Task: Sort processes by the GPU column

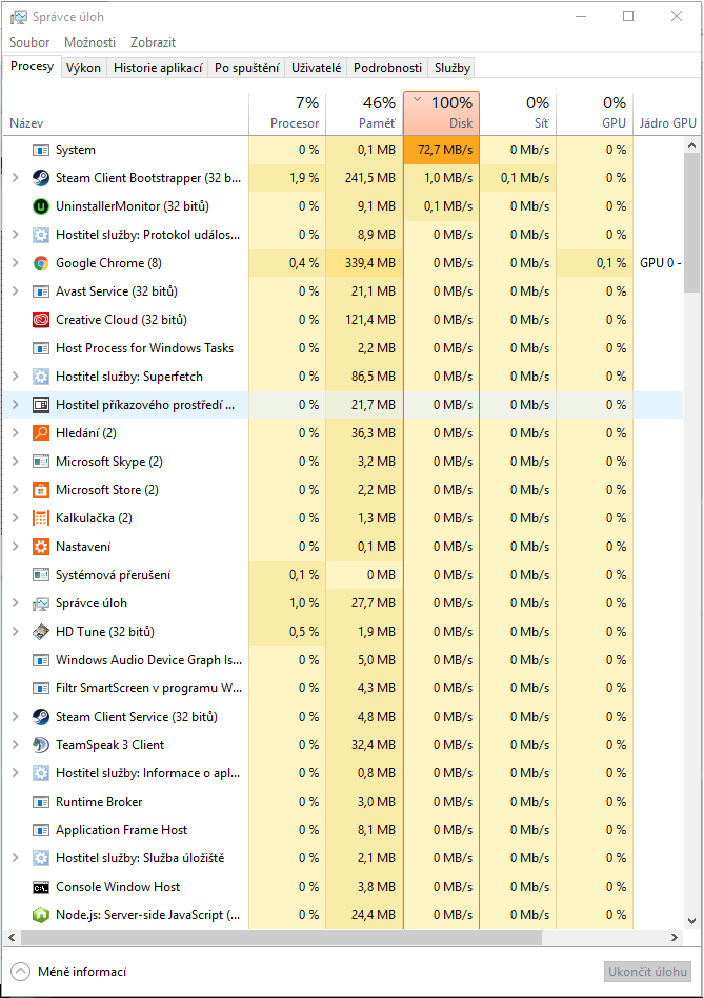Action: 595,113
